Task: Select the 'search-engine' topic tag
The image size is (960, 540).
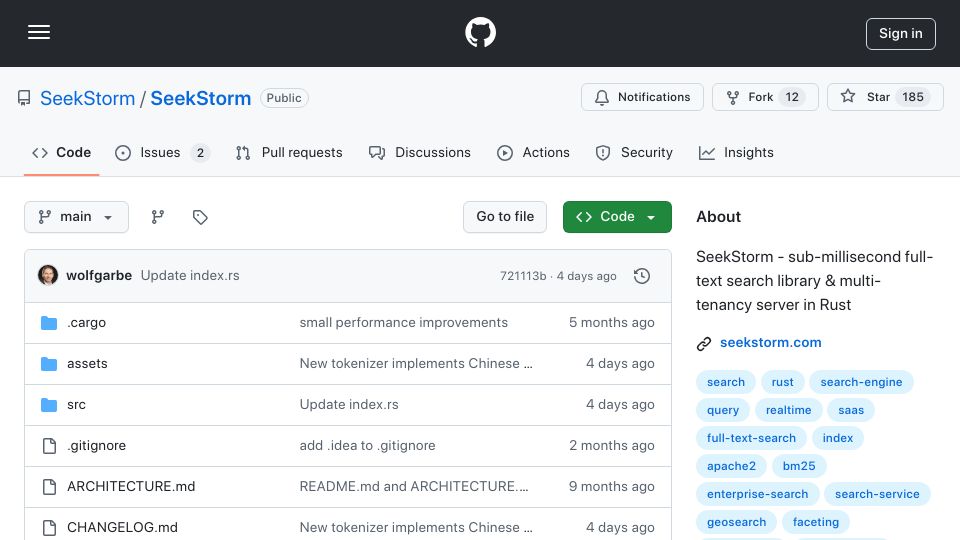Action: pos(861,382)
